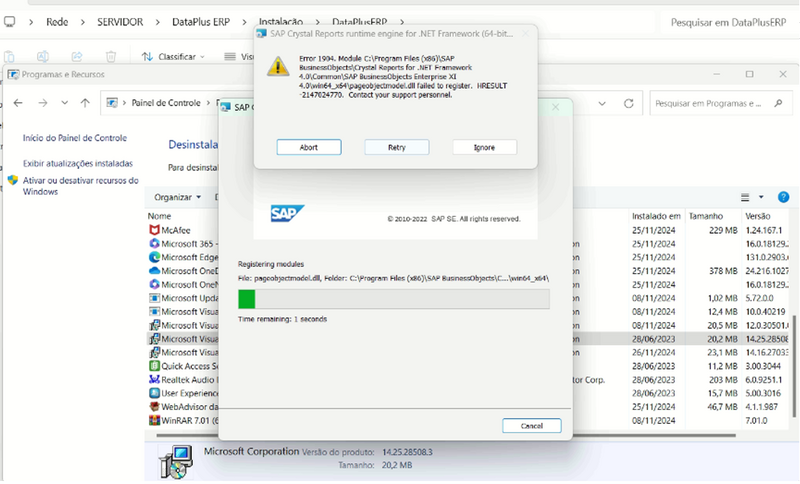The width and height of the screenshot is (800, 484).
Task: Refresh the Programas e Recursos window
Action: click(629, 104)
